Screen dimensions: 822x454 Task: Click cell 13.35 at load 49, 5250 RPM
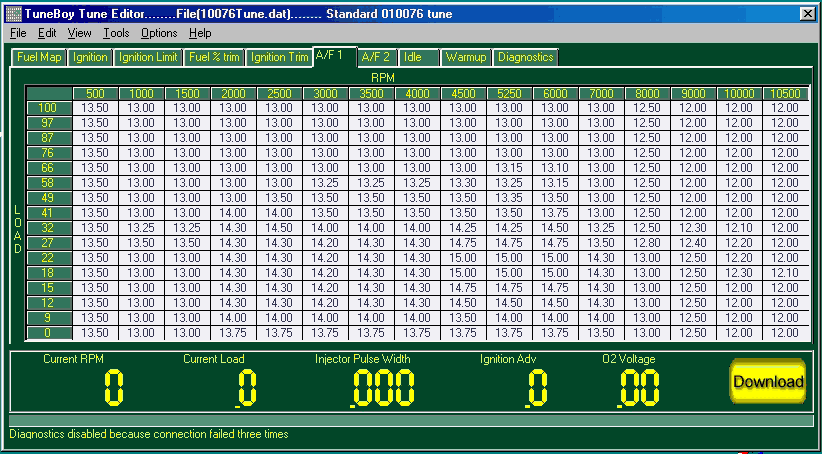click(x=509, y=198)
